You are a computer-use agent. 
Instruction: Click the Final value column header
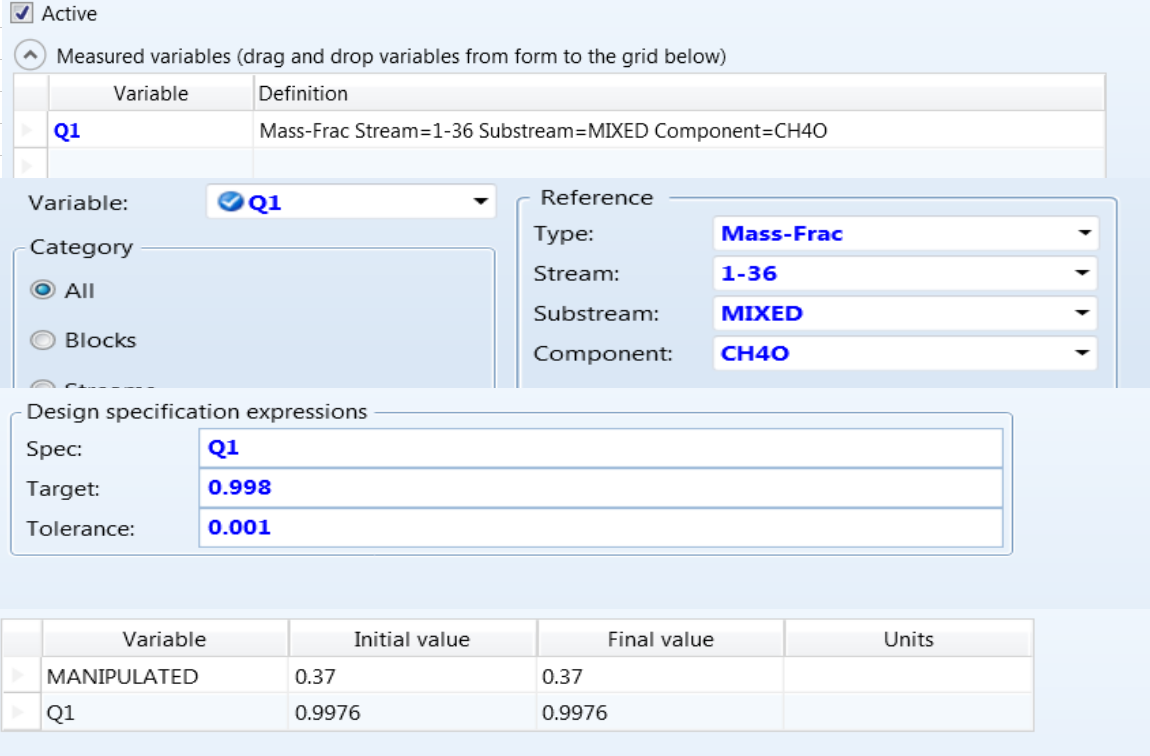click(660, 639)
